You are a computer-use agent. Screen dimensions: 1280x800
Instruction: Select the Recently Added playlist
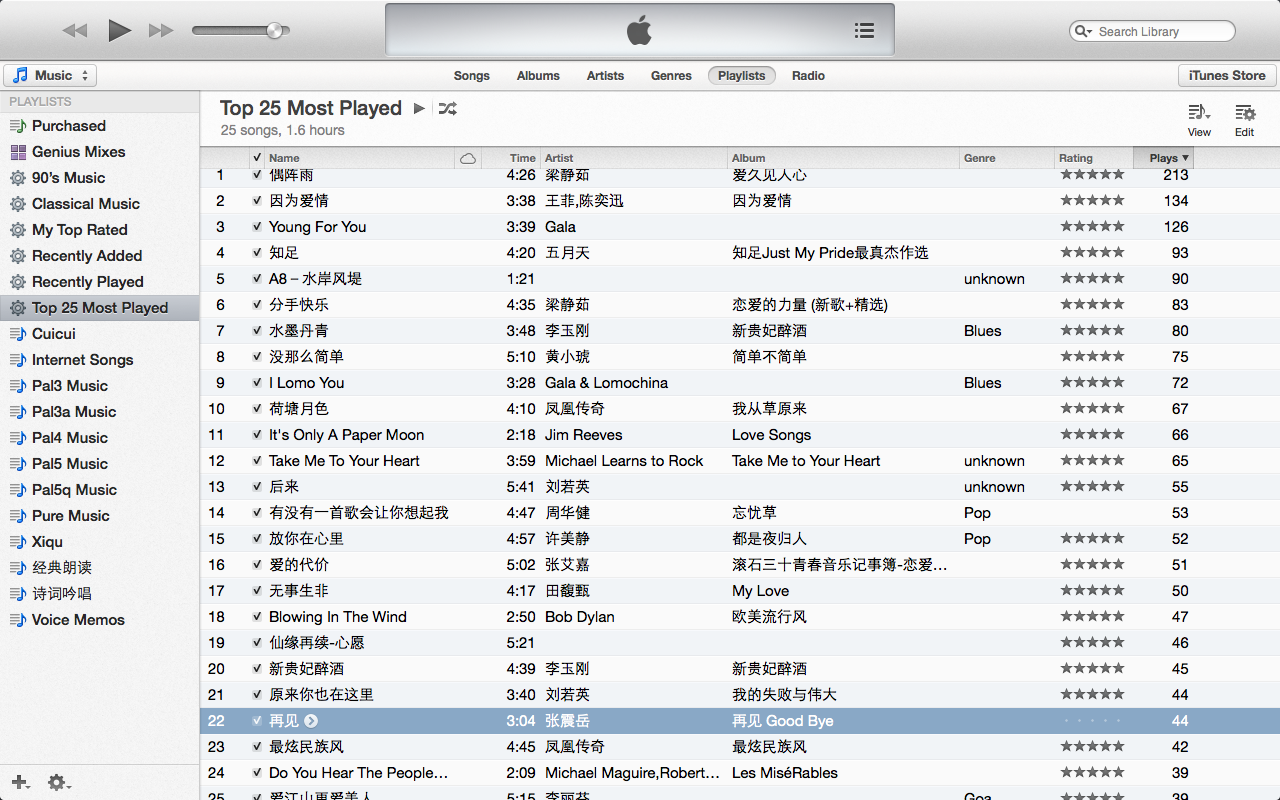click(x=100, y=256)
